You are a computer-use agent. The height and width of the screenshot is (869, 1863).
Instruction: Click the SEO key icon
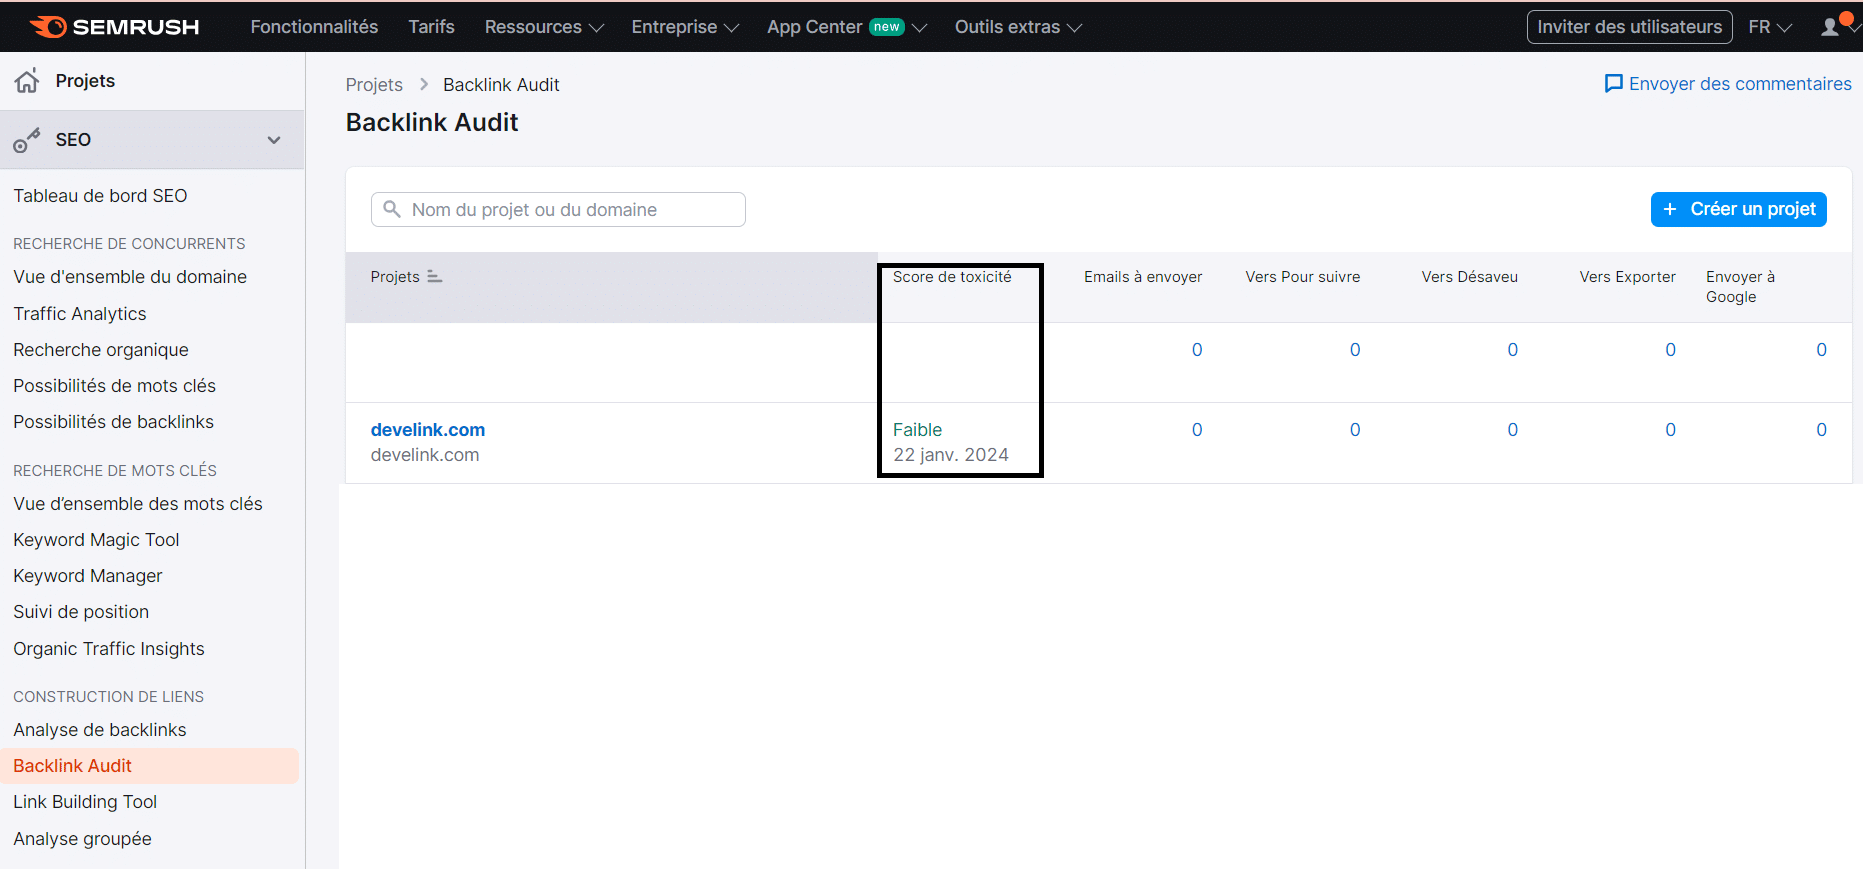coord(27,140)
